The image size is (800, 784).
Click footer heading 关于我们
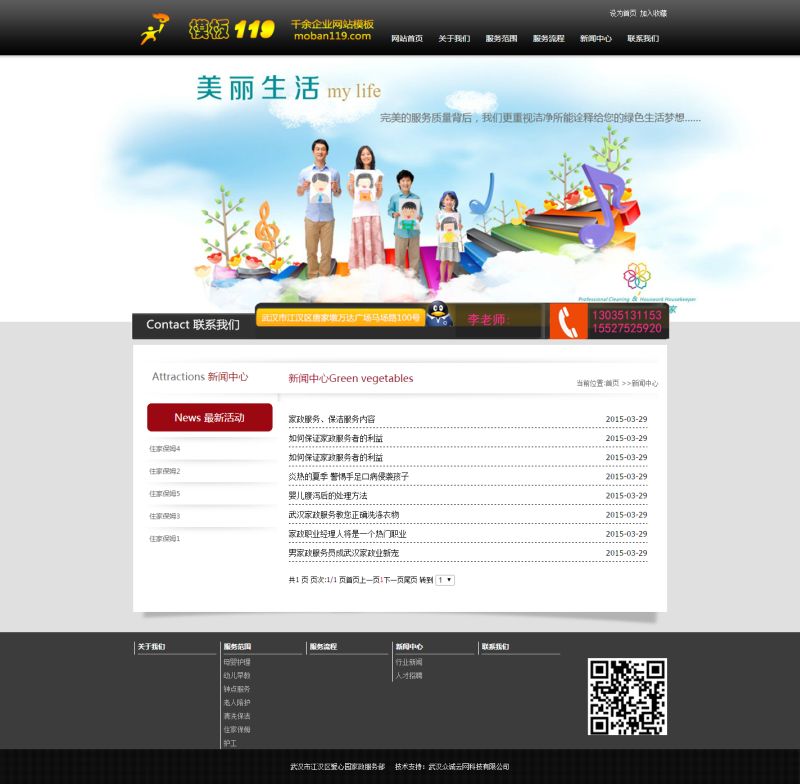click(152, 647)
